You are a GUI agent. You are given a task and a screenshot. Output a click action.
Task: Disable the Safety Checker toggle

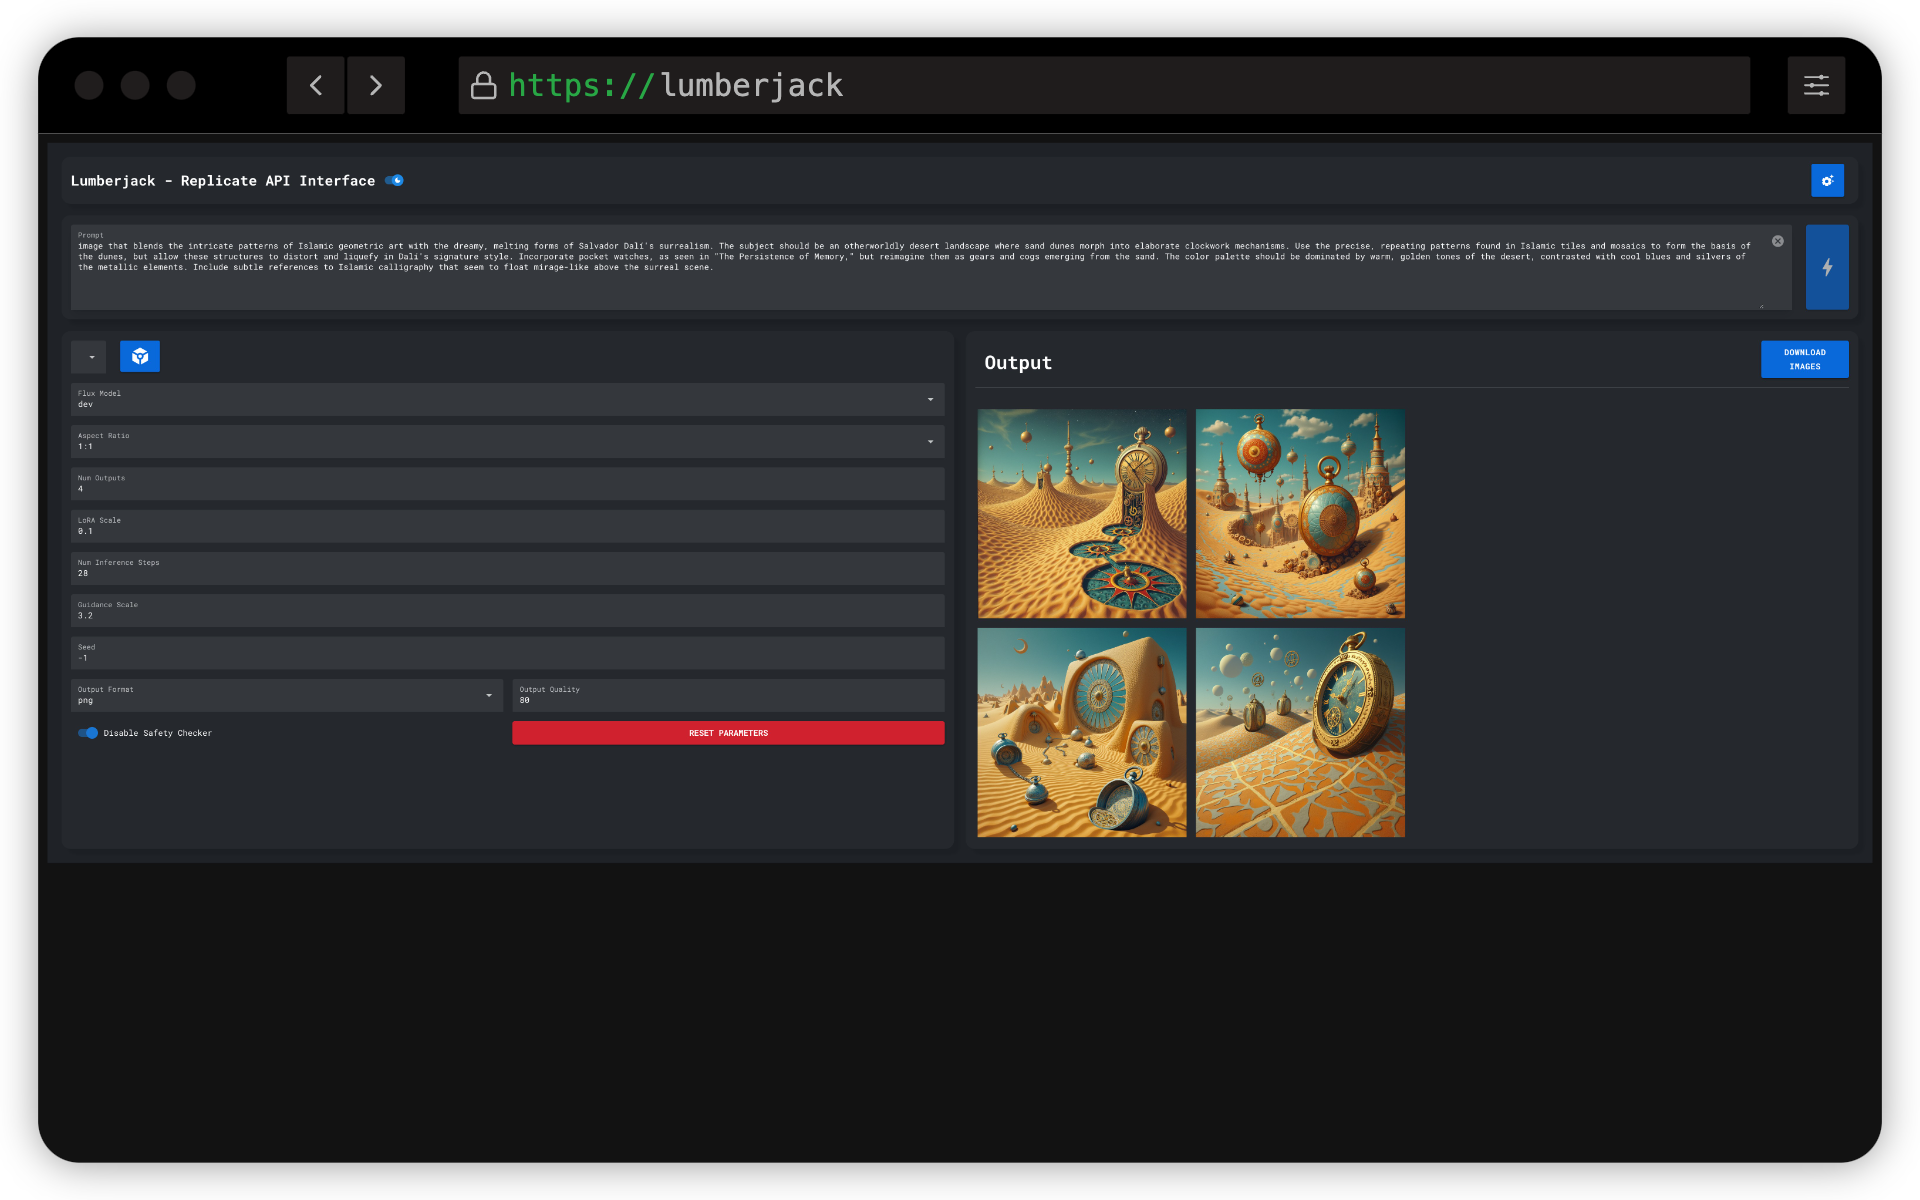pos(88,733)
